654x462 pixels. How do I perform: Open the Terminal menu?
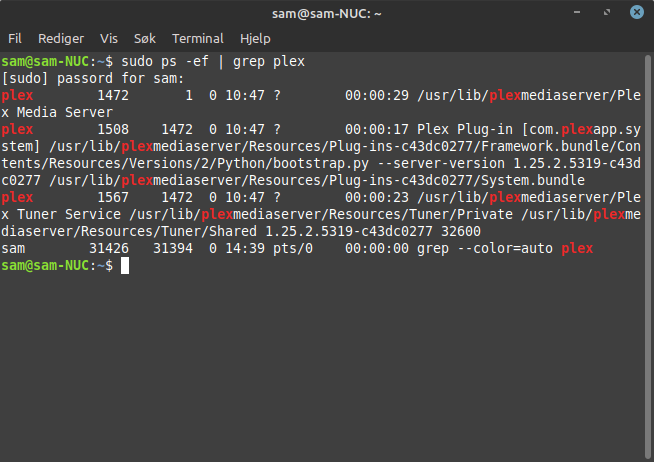coord(198,39)
